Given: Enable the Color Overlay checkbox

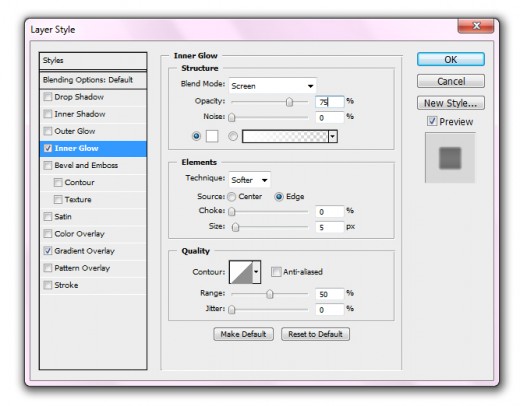Looking at the screenshot, I should (48, 234).
